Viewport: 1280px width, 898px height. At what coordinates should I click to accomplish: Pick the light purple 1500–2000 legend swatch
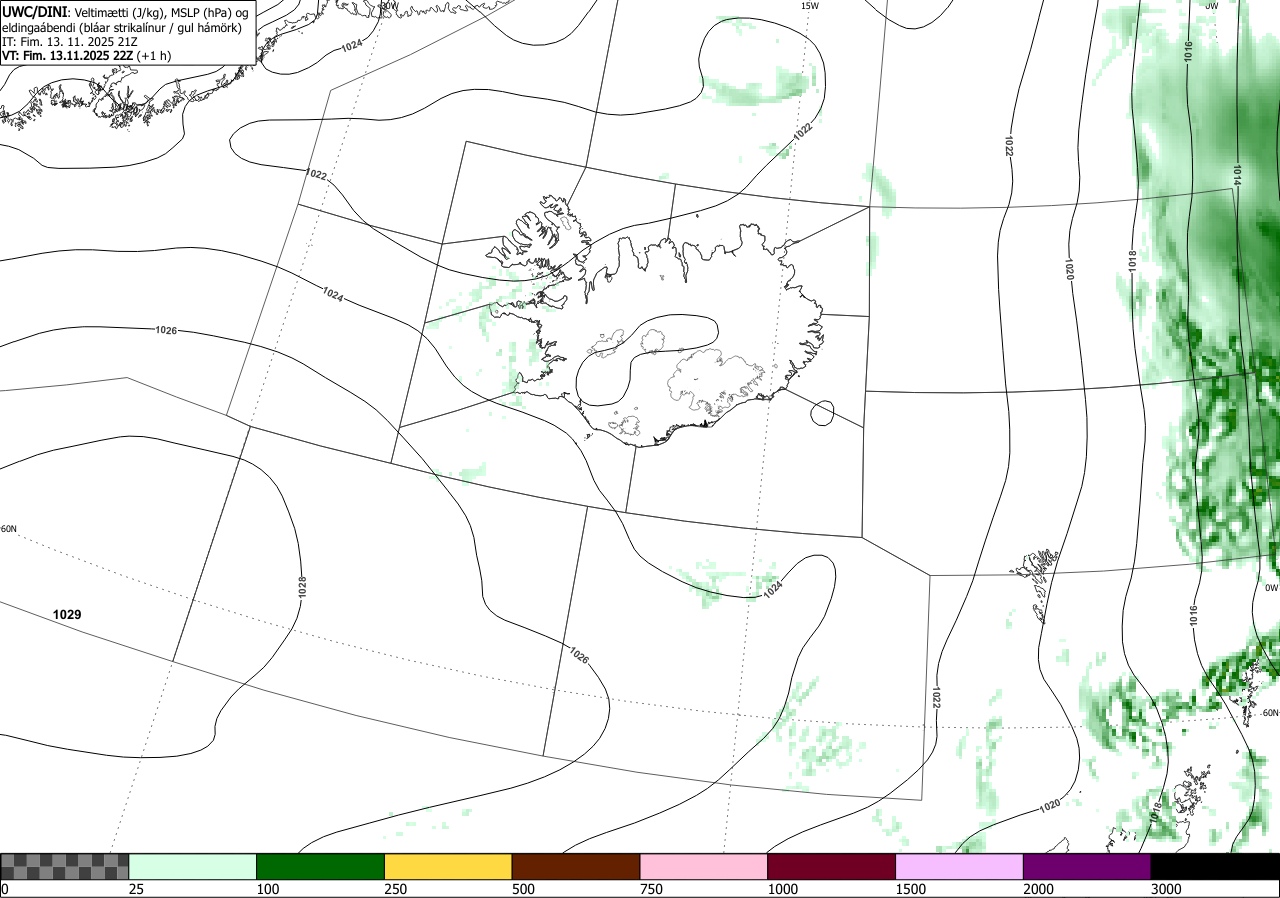coord(960,866)
